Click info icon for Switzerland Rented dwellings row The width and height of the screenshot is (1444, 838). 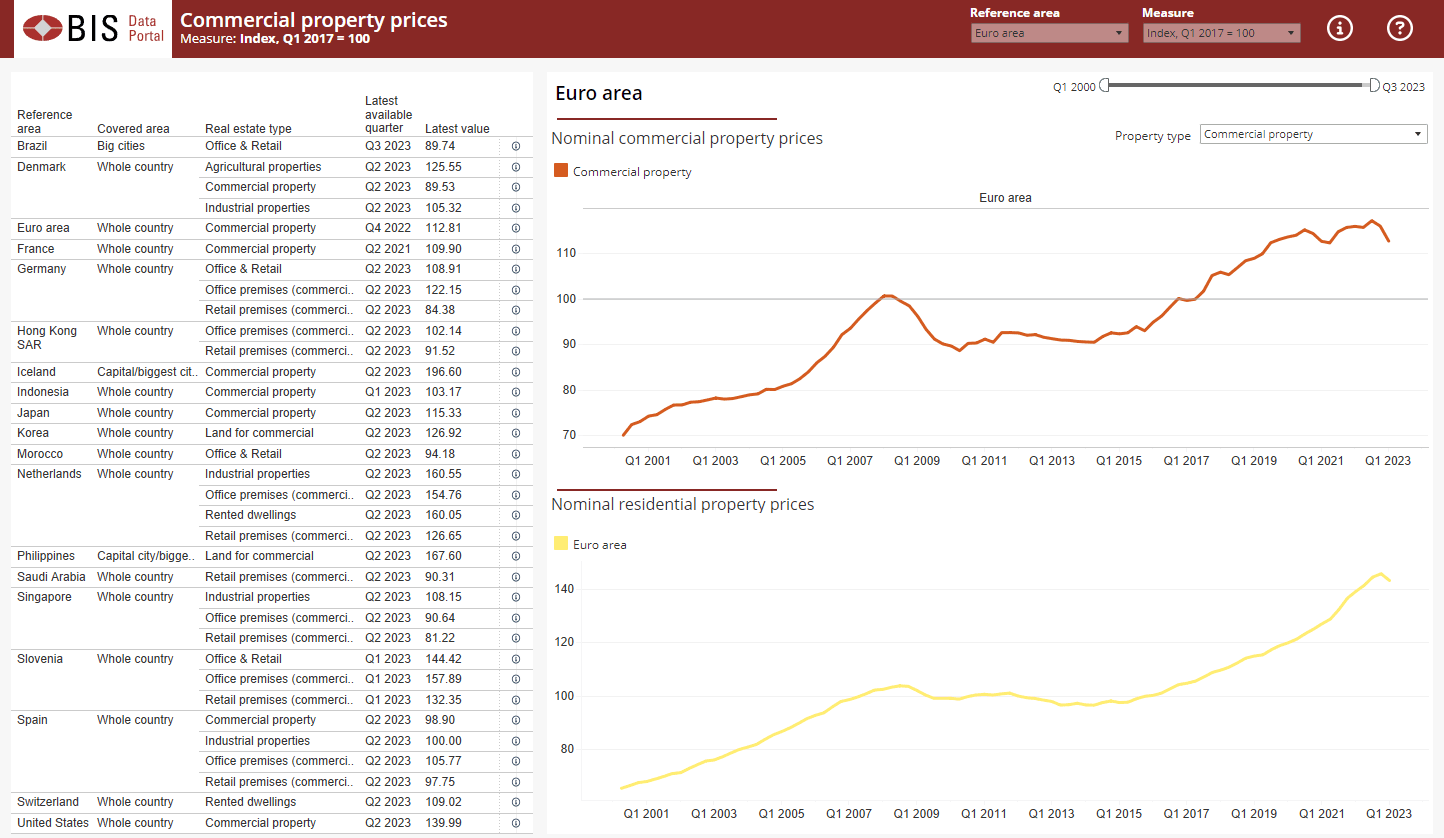516,802
